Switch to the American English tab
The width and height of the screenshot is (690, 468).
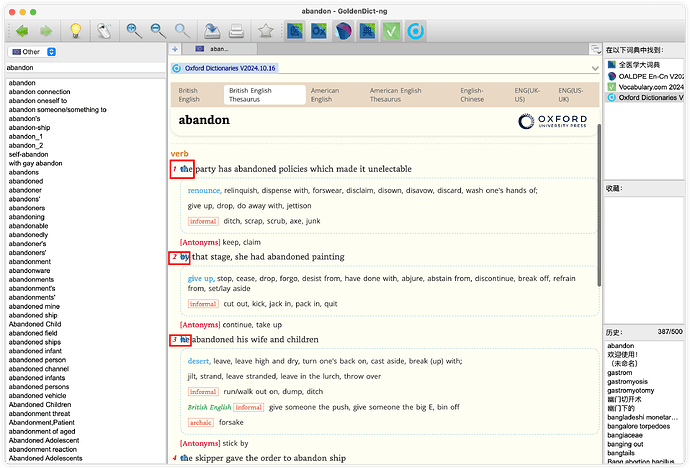325,95
